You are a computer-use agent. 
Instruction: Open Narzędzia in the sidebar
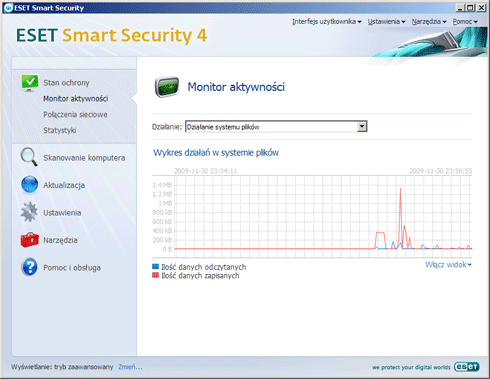(60, 240)
